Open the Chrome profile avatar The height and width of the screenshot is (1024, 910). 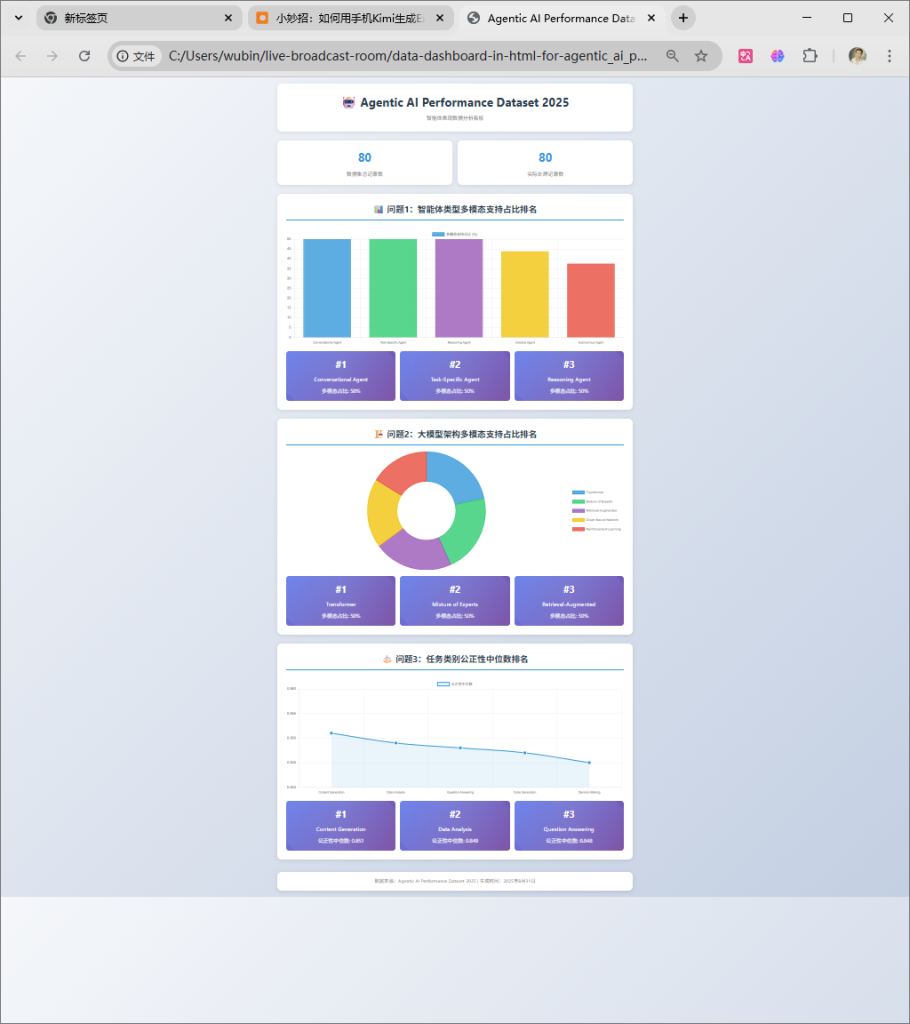click(857, 56)
